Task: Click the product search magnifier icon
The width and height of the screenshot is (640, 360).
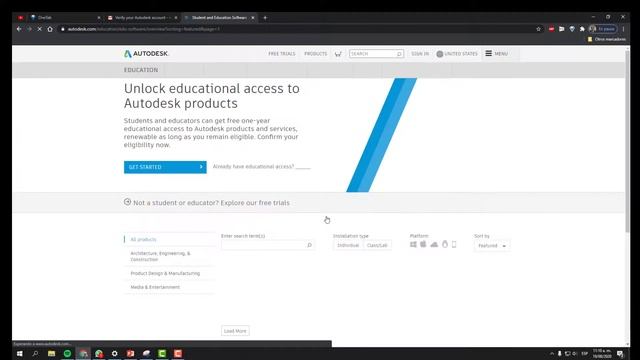Action: coord(309,245)
